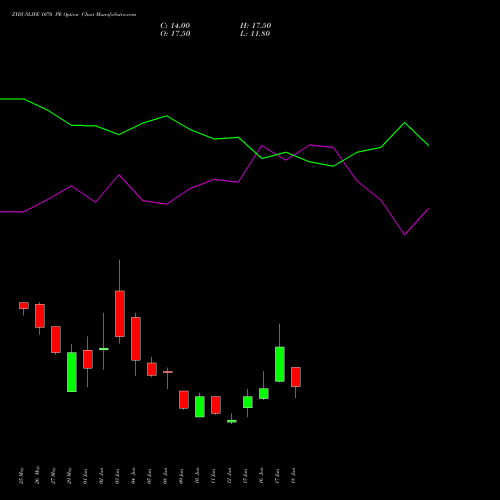Viewport: 500px width, 500px height.
Task: Click the '17 Jun' date label on the axis
Action: (x=278, y=476)
